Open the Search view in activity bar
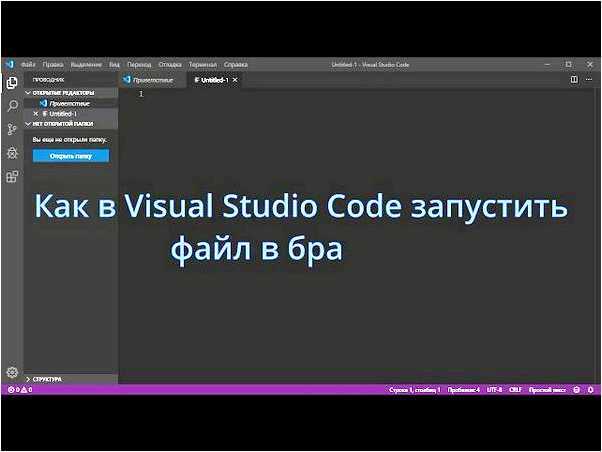 pyautogui.click(x=12, y=106)
